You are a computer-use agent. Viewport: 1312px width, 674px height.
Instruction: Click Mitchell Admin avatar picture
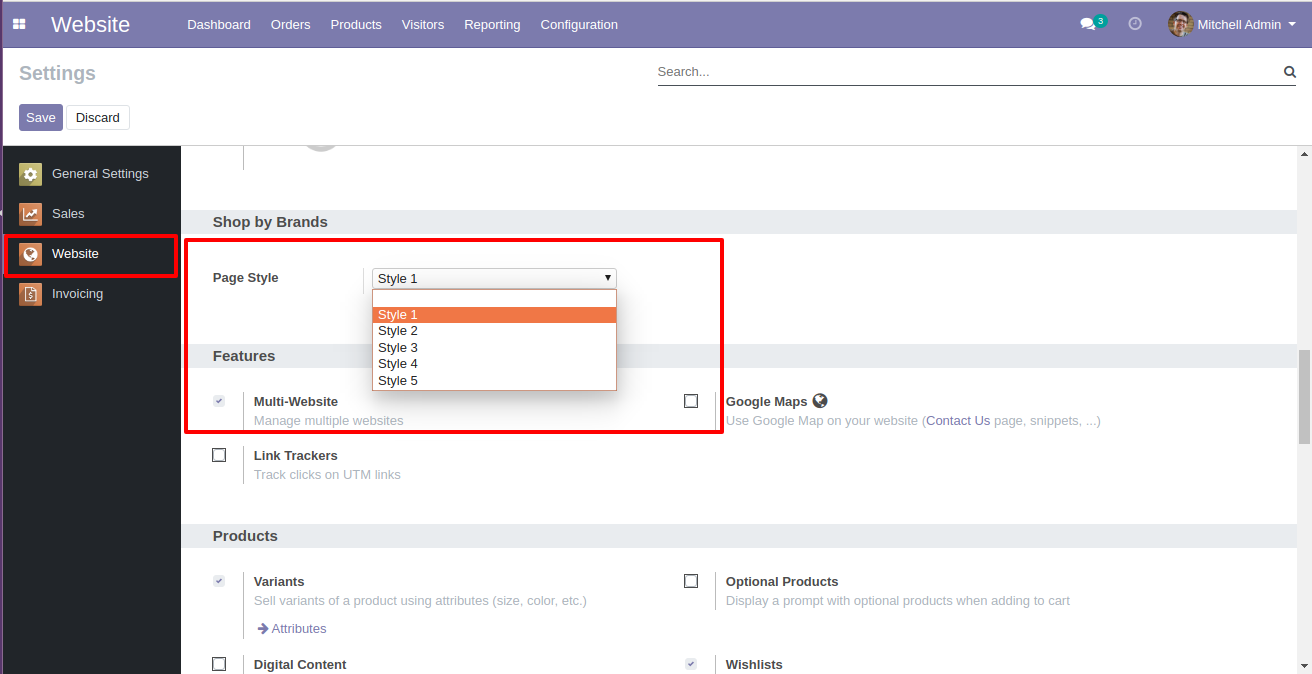[x=1180, y=24]
